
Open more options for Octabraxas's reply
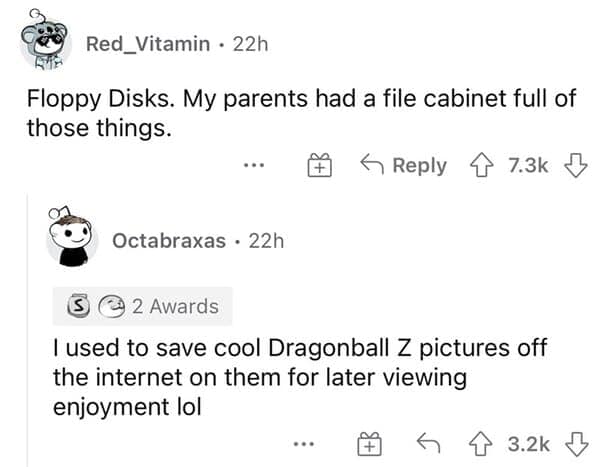tap(308, 439)
